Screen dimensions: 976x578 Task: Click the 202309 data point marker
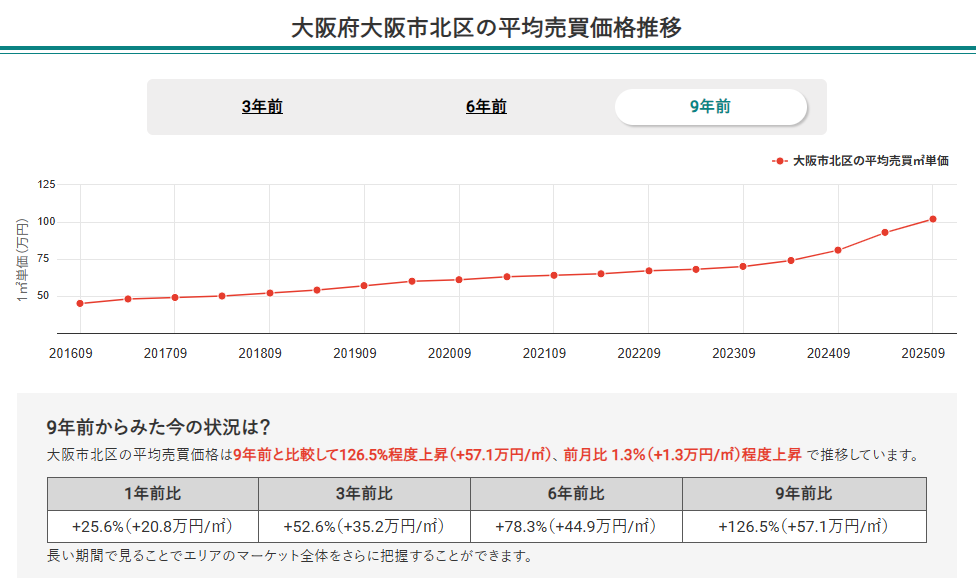coord(743,266)
